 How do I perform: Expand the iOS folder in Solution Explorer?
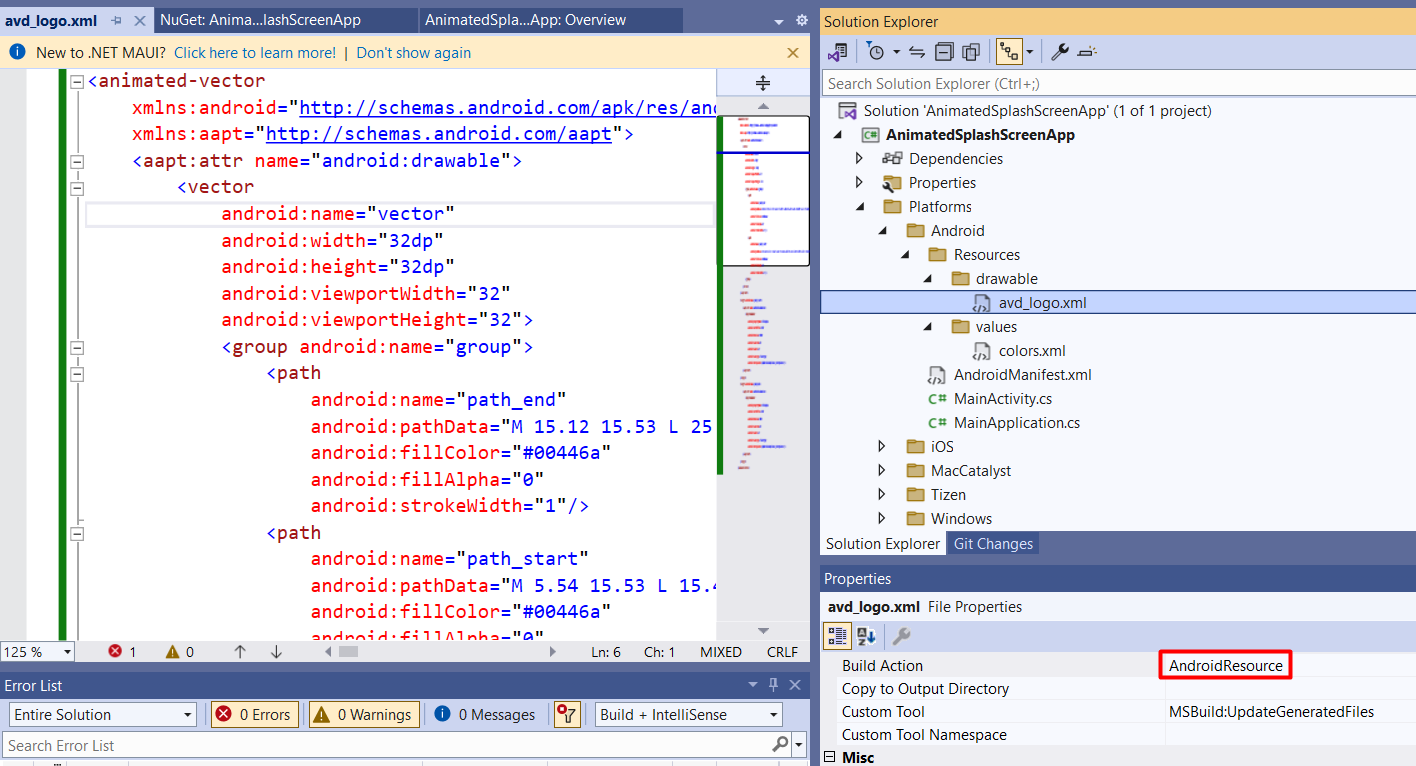[x=881, y=446]
